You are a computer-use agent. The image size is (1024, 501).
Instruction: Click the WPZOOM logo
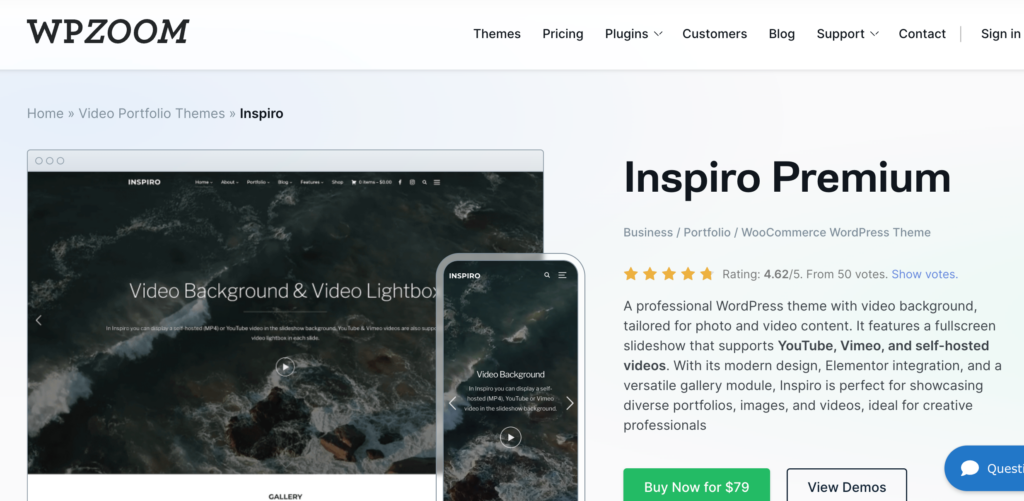(x=108, y=32)
